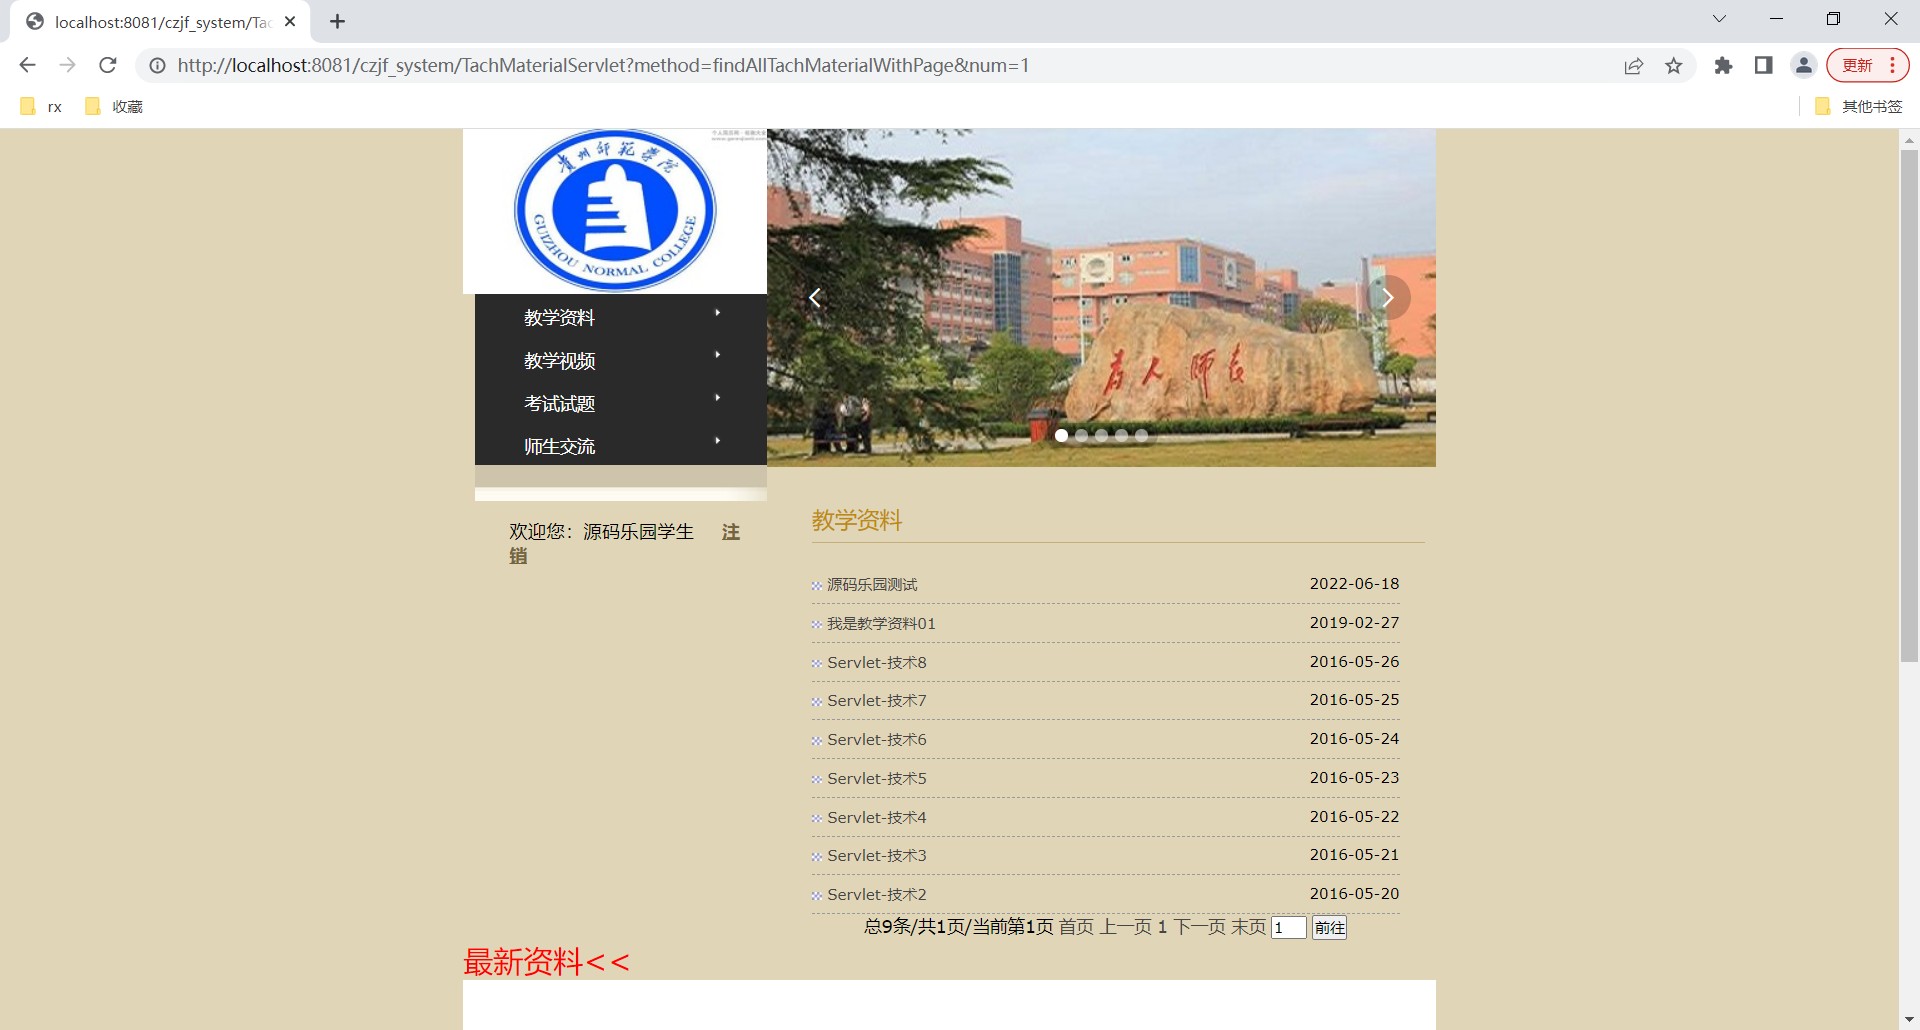
Task: Show previous carousel slide
Action: [815, 298]
